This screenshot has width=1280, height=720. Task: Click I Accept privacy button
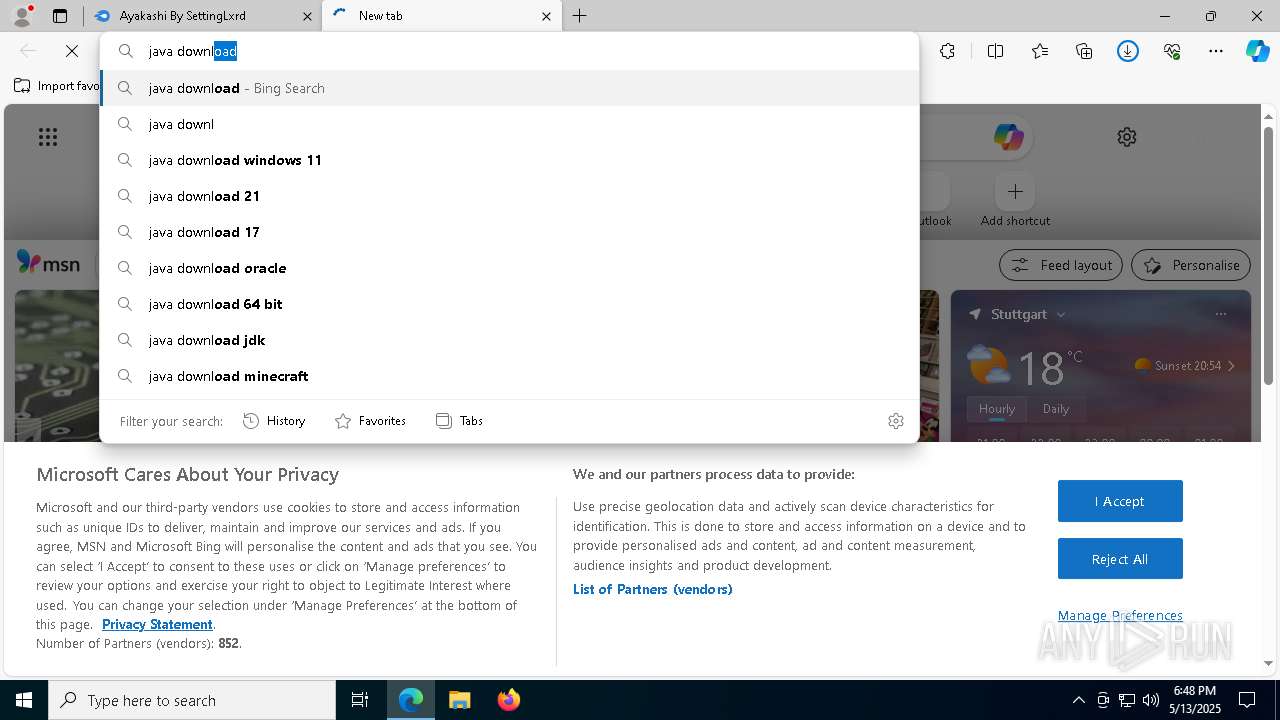[x=1120, y=501]
